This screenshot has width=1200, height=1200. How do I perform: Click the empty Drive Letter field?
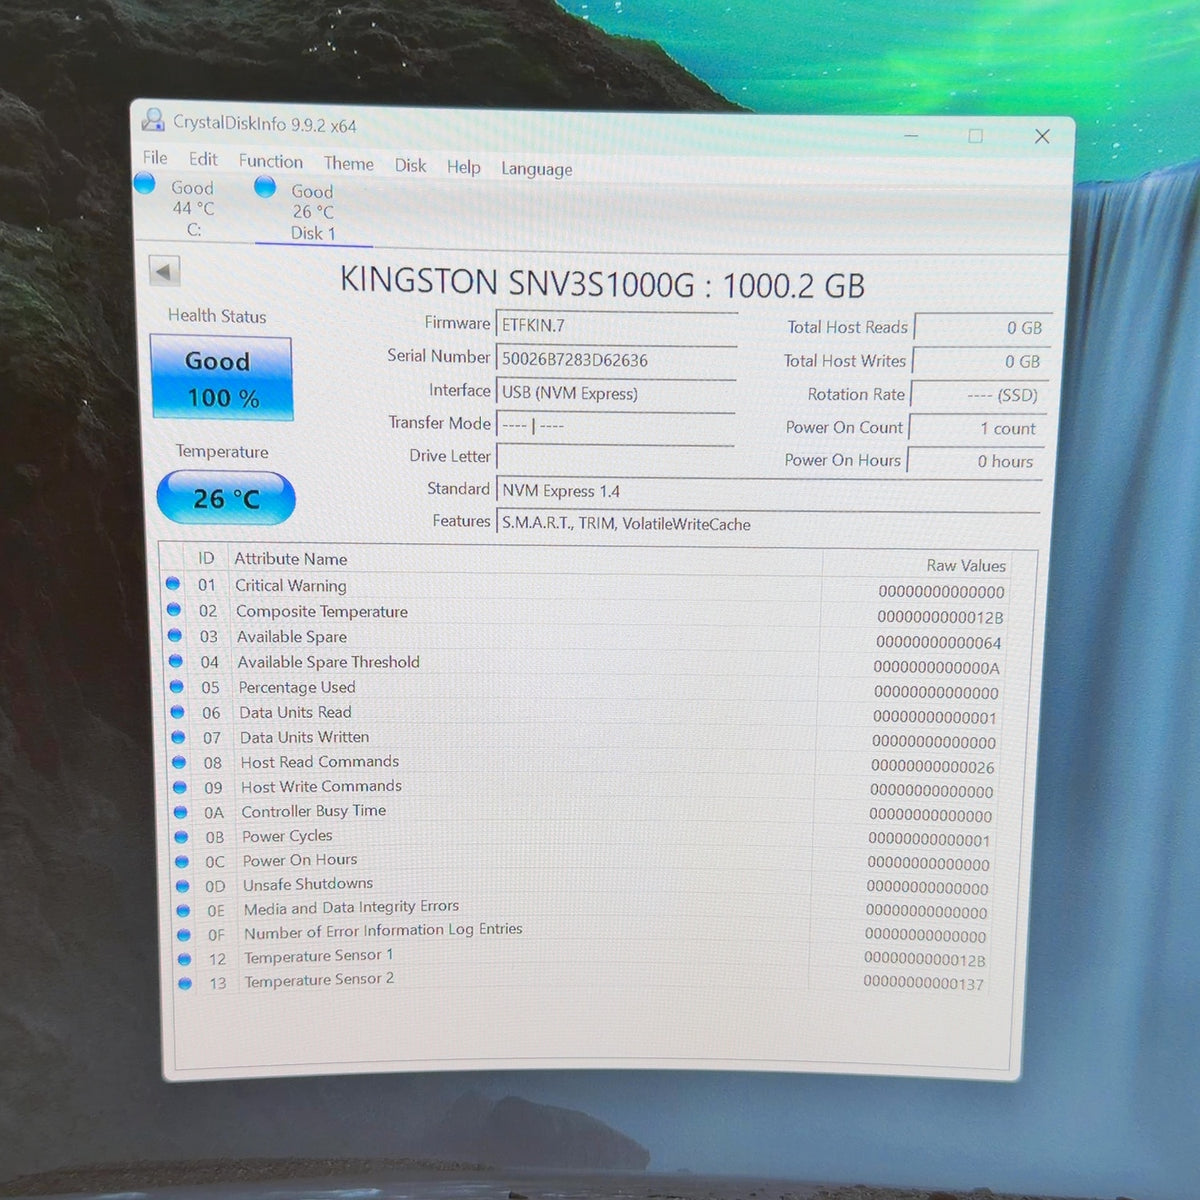click(x=614, y=458)
